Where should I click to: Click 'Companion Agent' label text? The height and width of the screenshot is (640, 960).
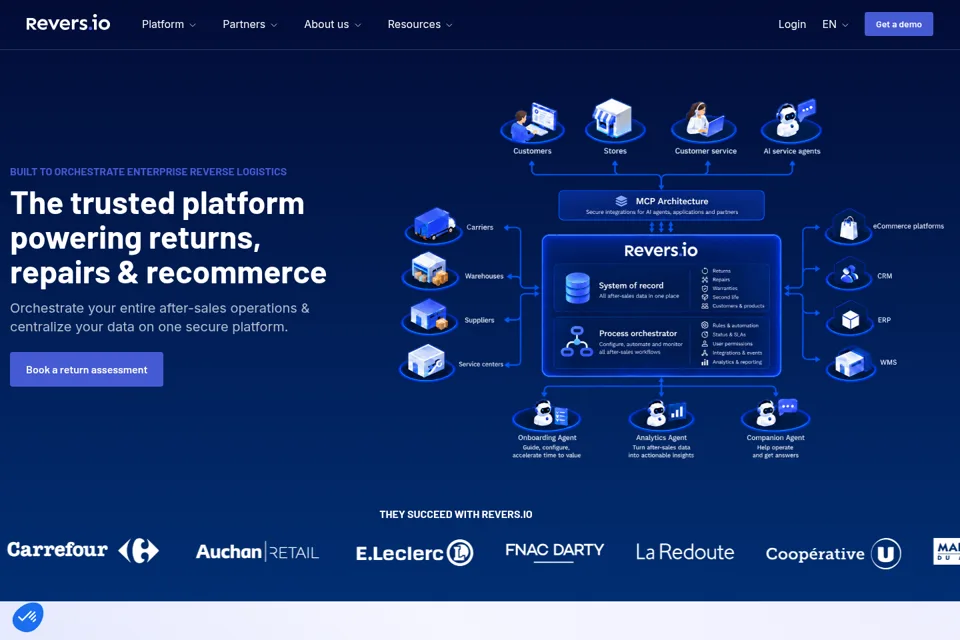click(775, 437)
